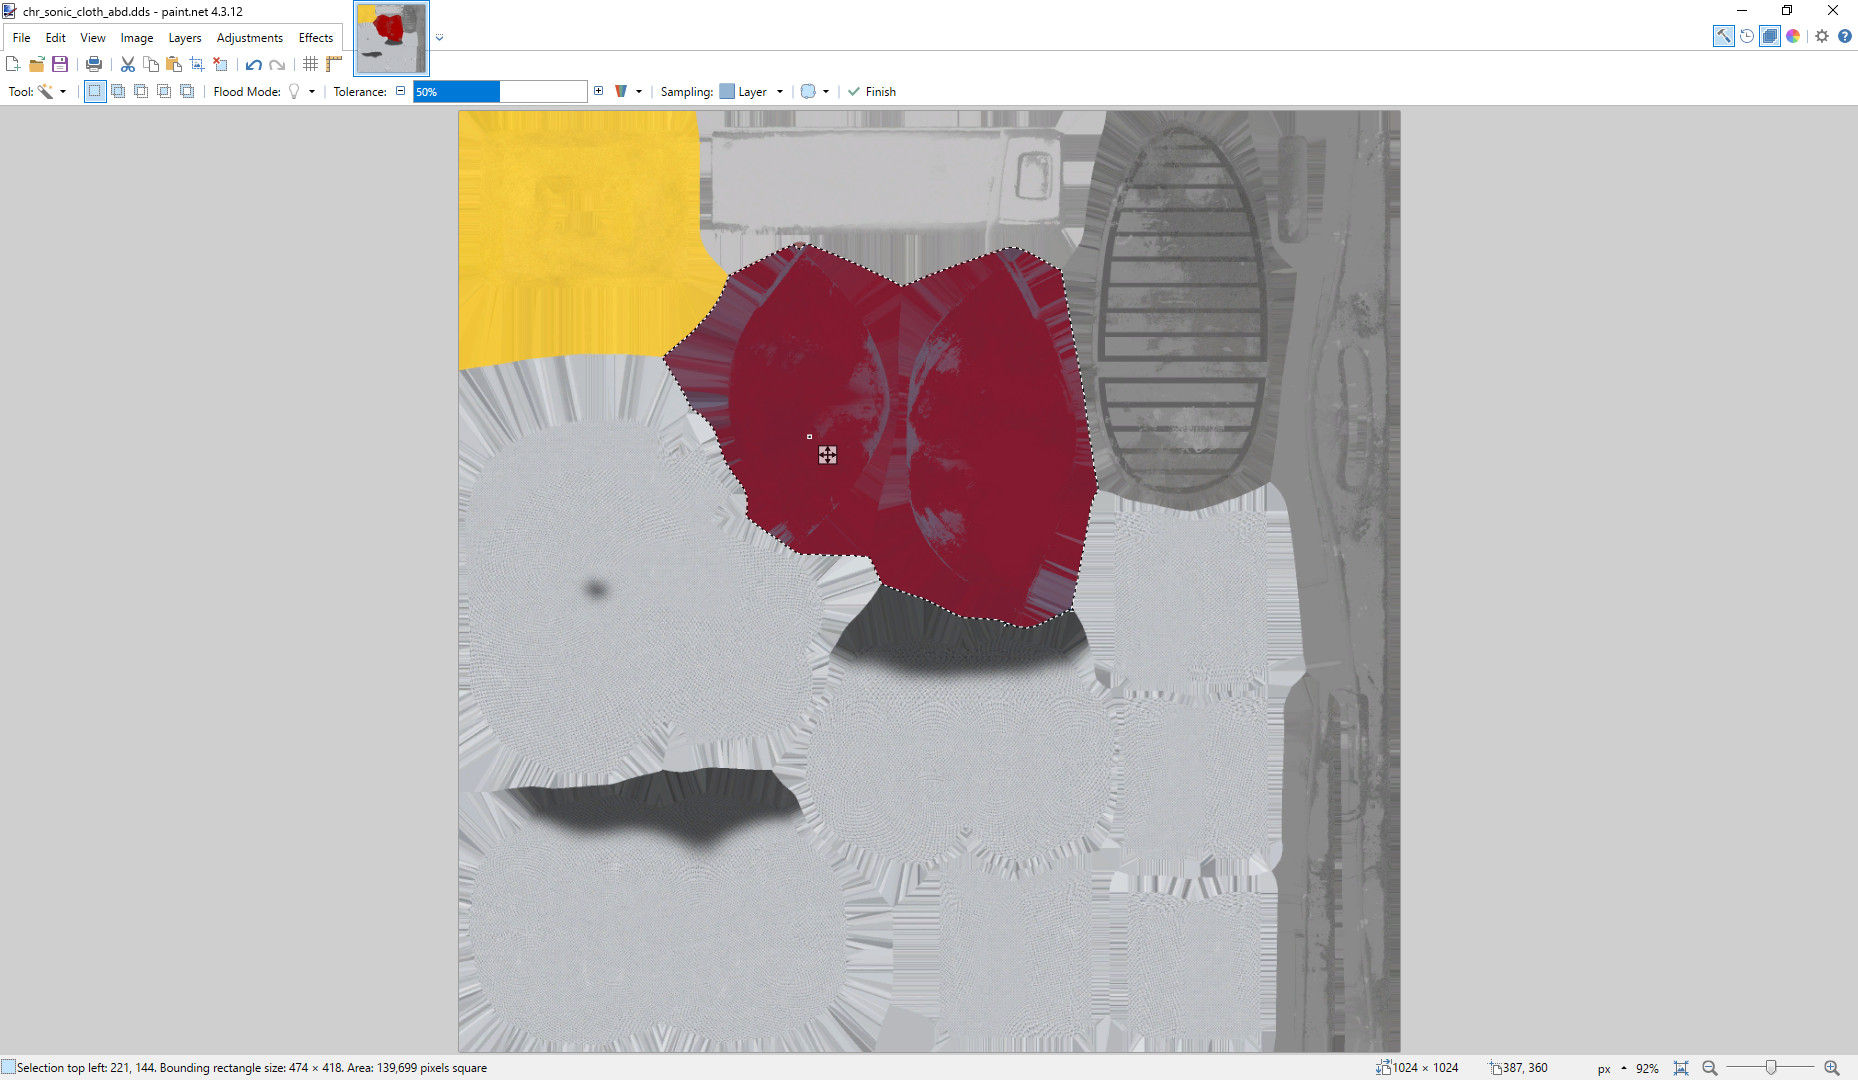Open the Effects menu
This screenshot has height=1080, width=1858.
(315, 37)
